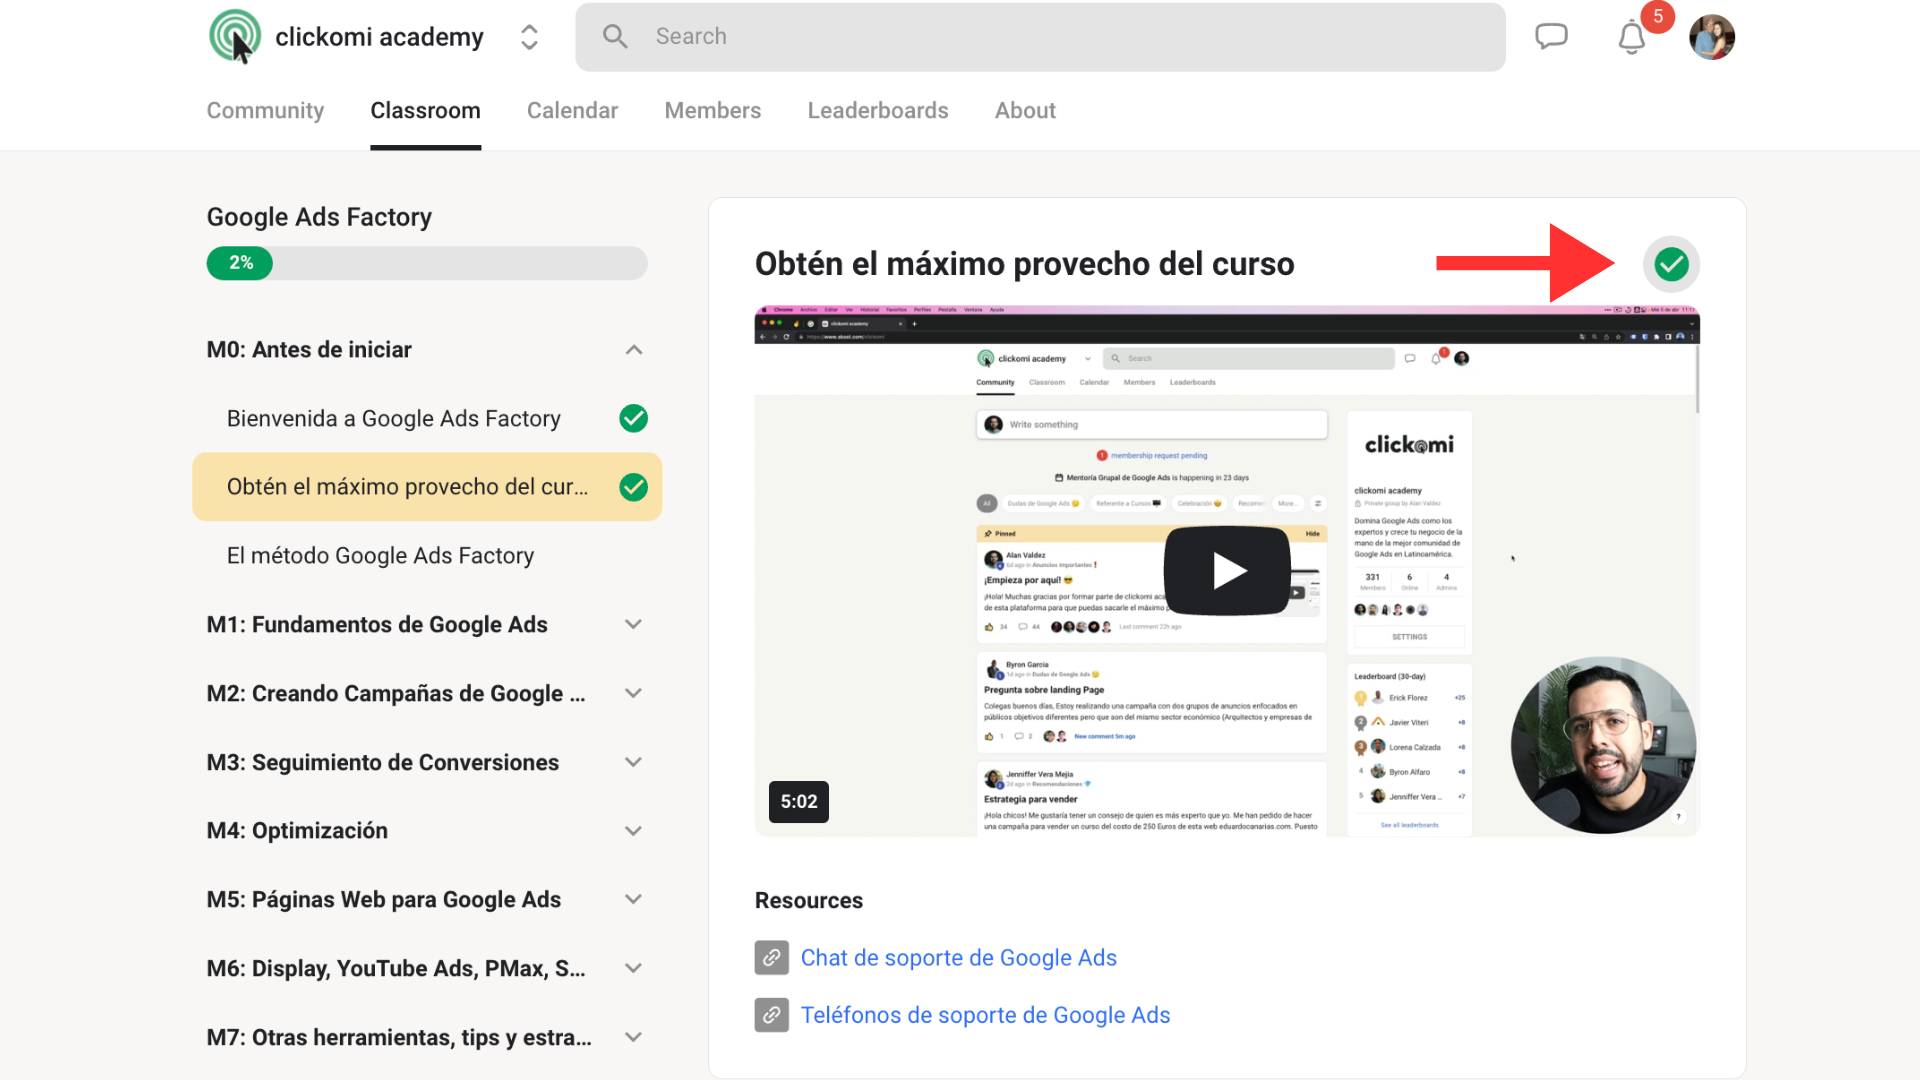Click link icon beside Teléfonos de soporte
The image size is (1920, 1080).
tap(772, 1015)
